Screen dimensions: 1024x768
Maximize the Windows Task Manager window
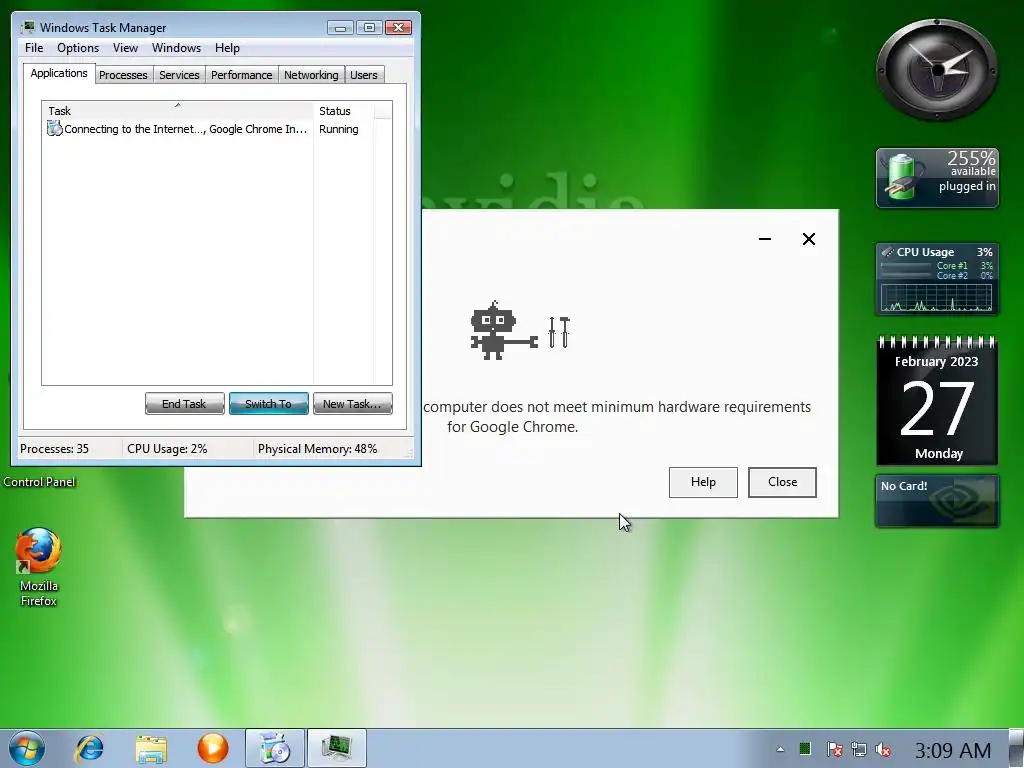click(369, 27)
